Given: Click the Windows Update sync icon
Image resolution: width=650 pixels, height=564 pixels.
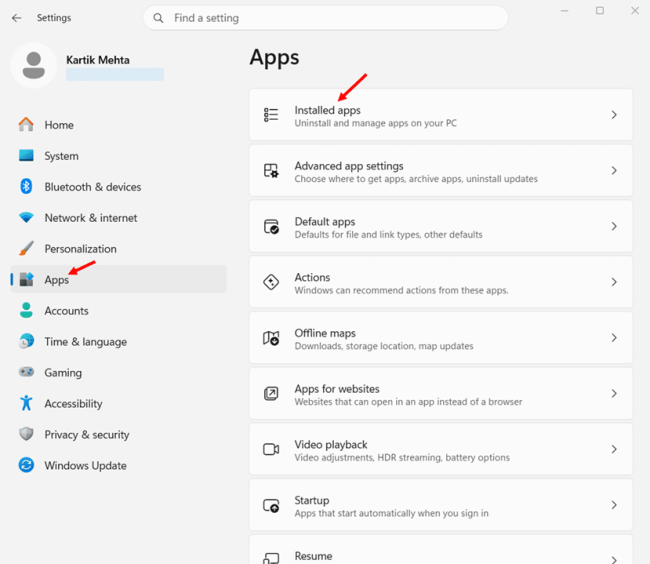Looking at the screenshot, I should (x=26, y=465).
